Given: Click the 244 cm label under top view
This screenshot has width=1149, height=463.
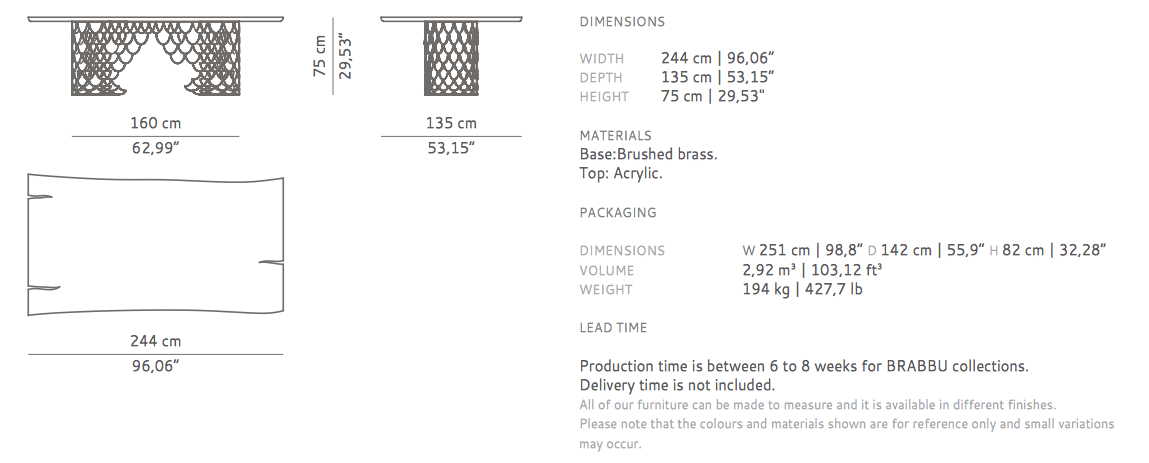Looking at the screenshot, I should pos(155,341).
